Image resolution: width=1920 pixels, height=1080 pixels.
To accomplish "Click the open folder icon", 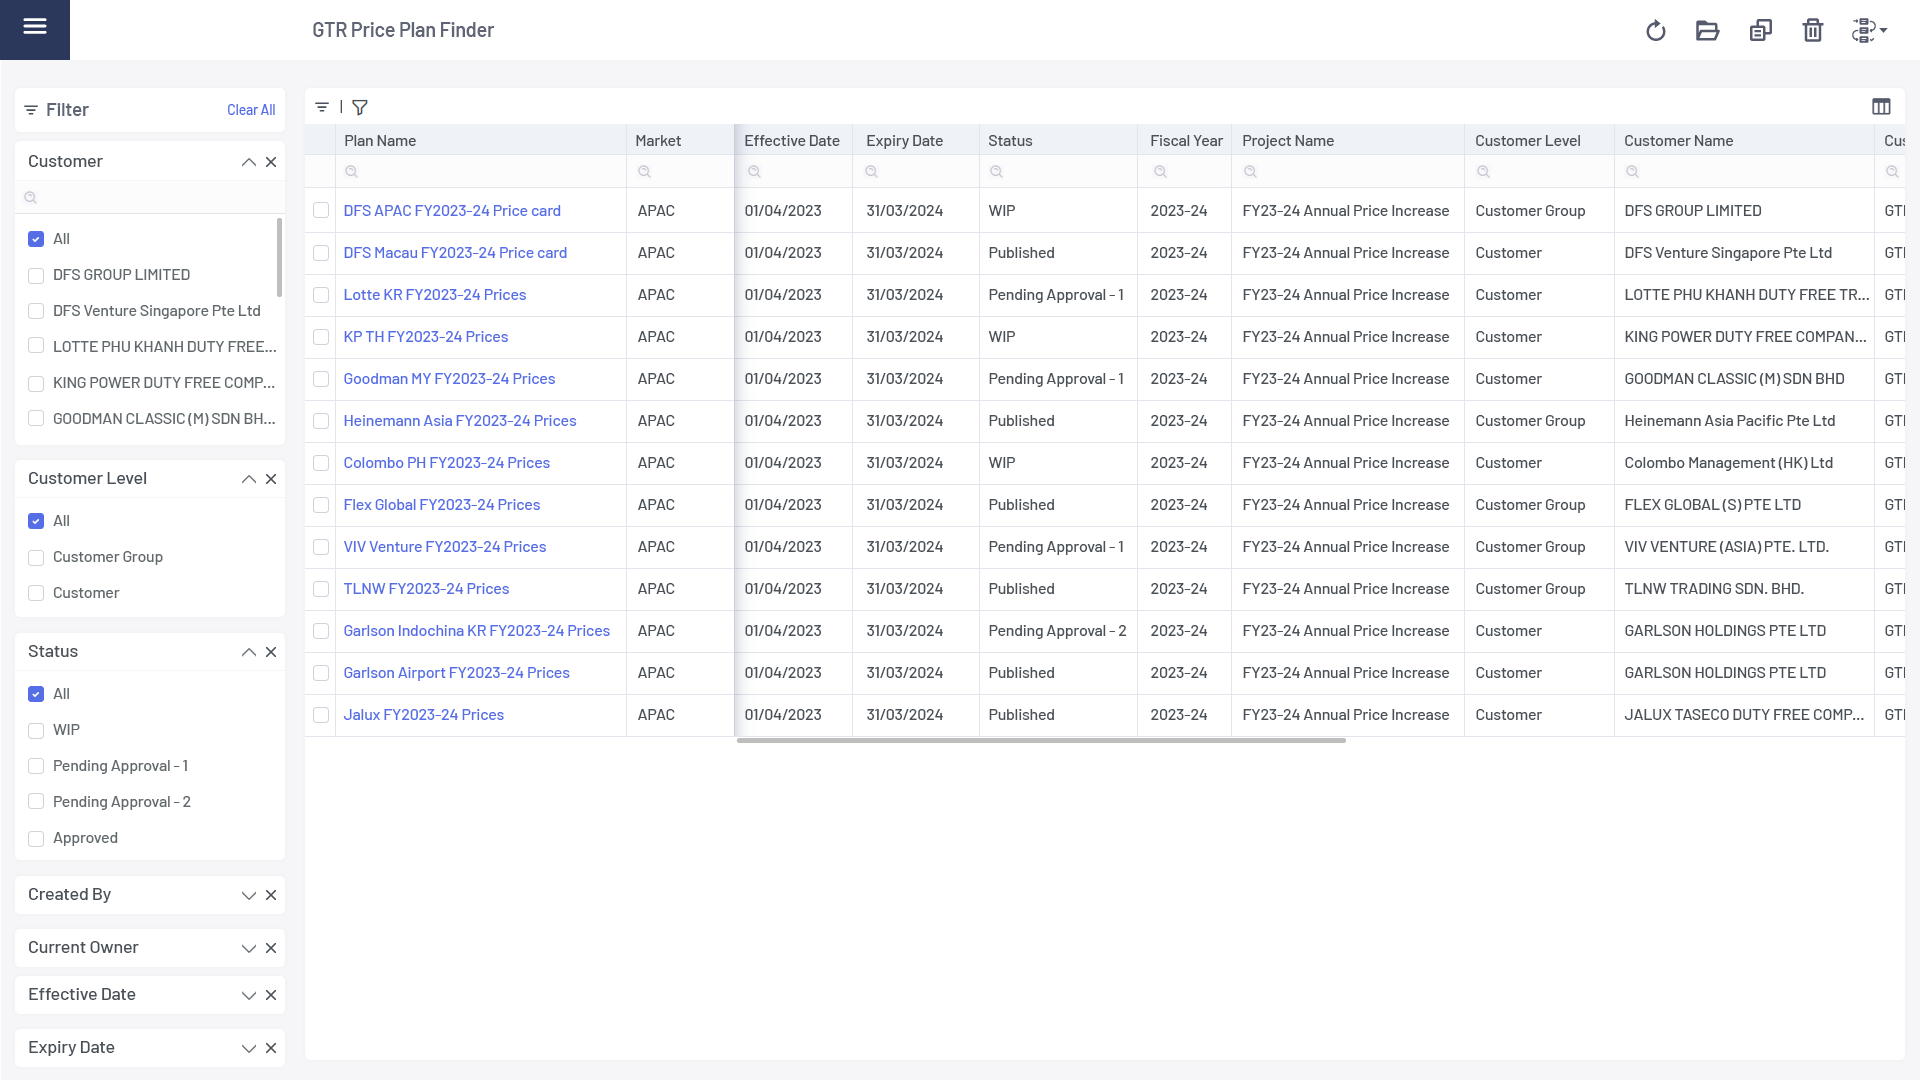I will [1707, 31].
